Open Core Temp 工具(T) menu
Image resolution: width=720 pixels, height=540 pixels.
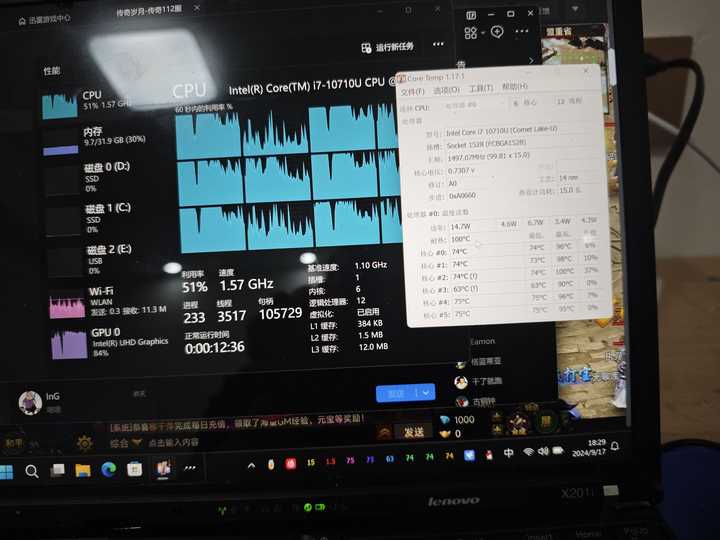click(x=480, y=88)
